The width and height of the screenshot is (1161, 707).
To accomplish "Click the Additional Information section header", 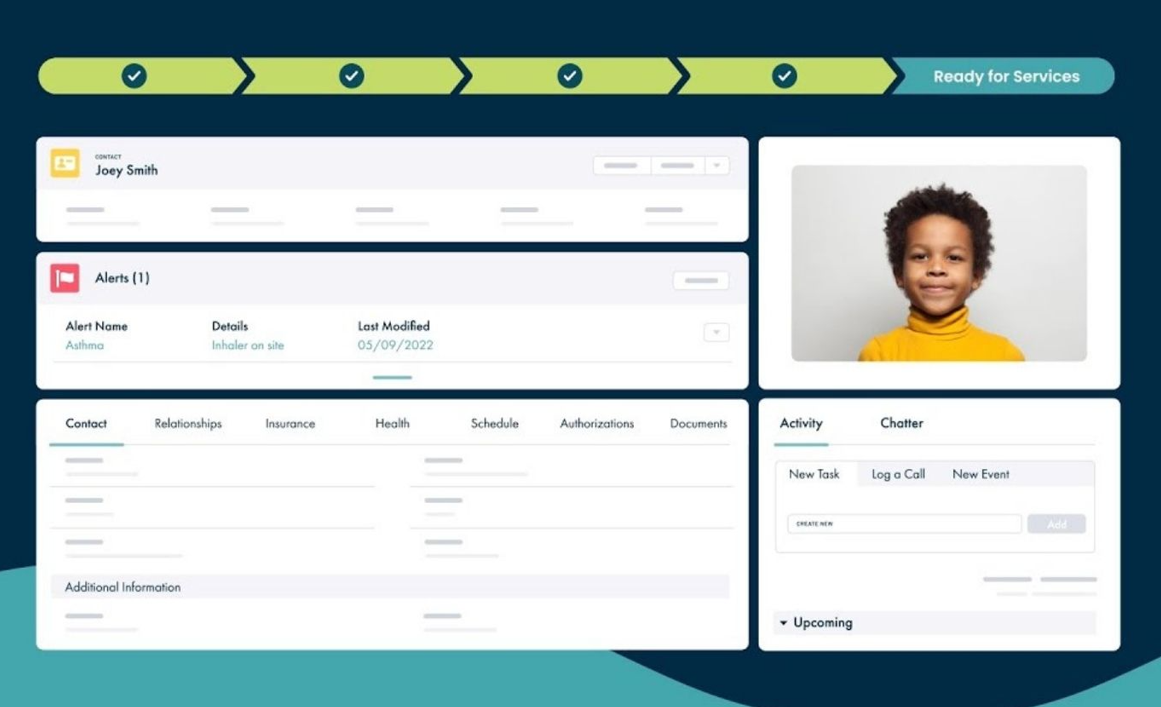I will [x=390, y=587].
